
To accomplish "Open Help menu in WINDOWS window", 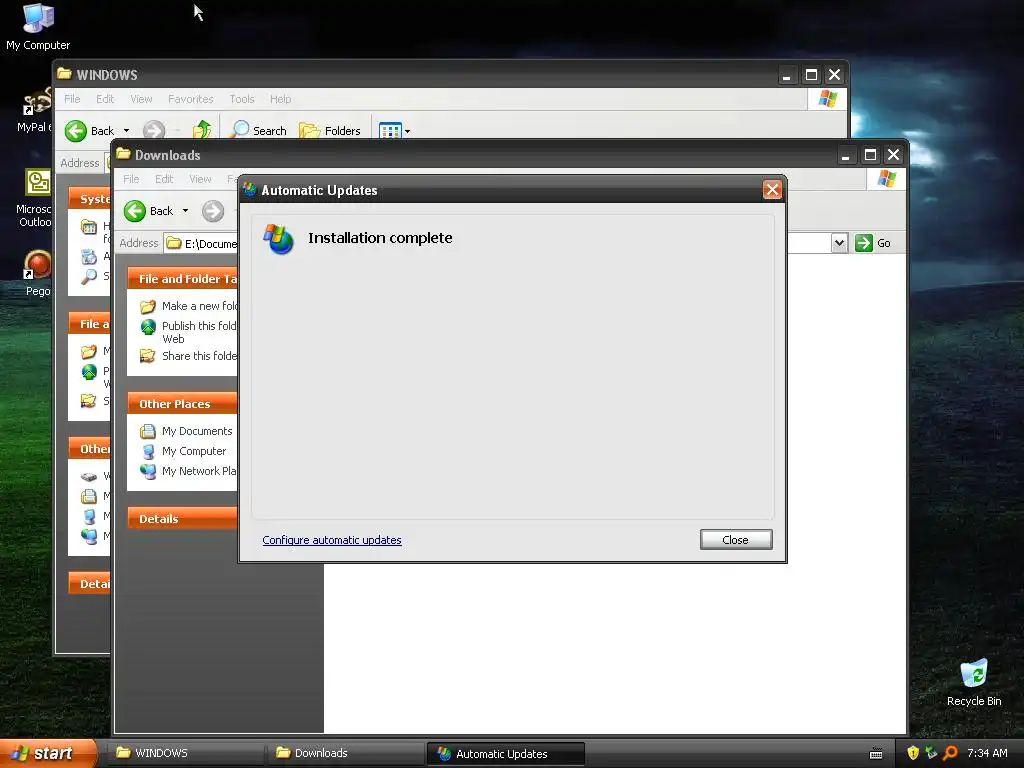I will (x=280, y=99).
